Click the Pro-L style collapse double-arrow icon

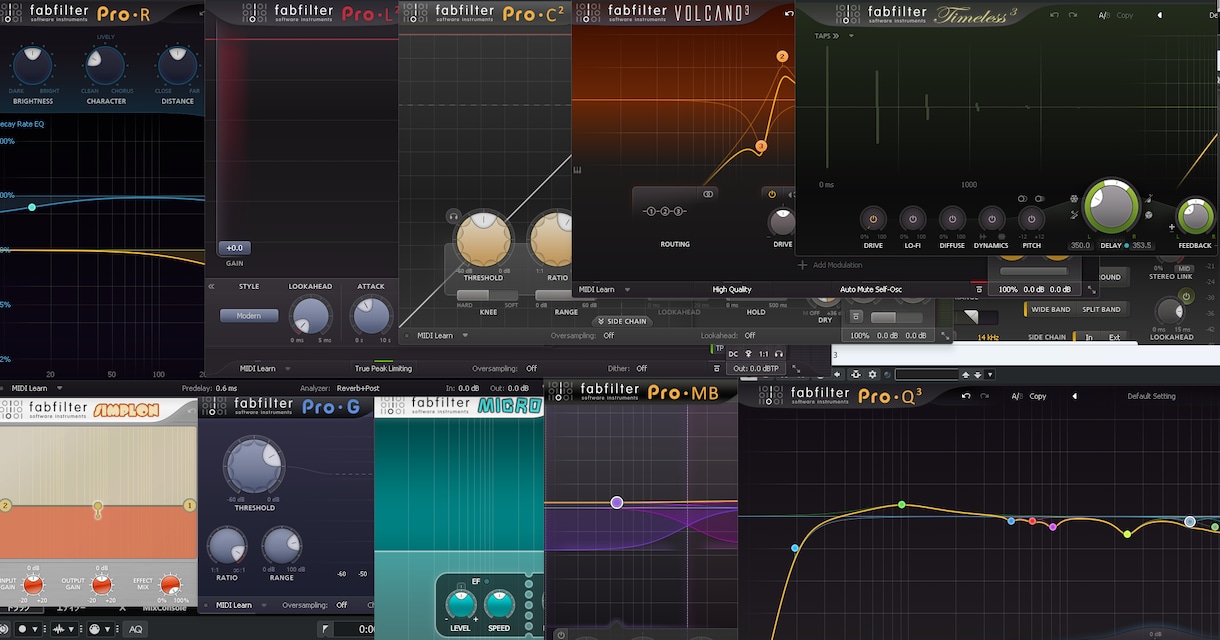pyautogui.click(x=211, y=286)
